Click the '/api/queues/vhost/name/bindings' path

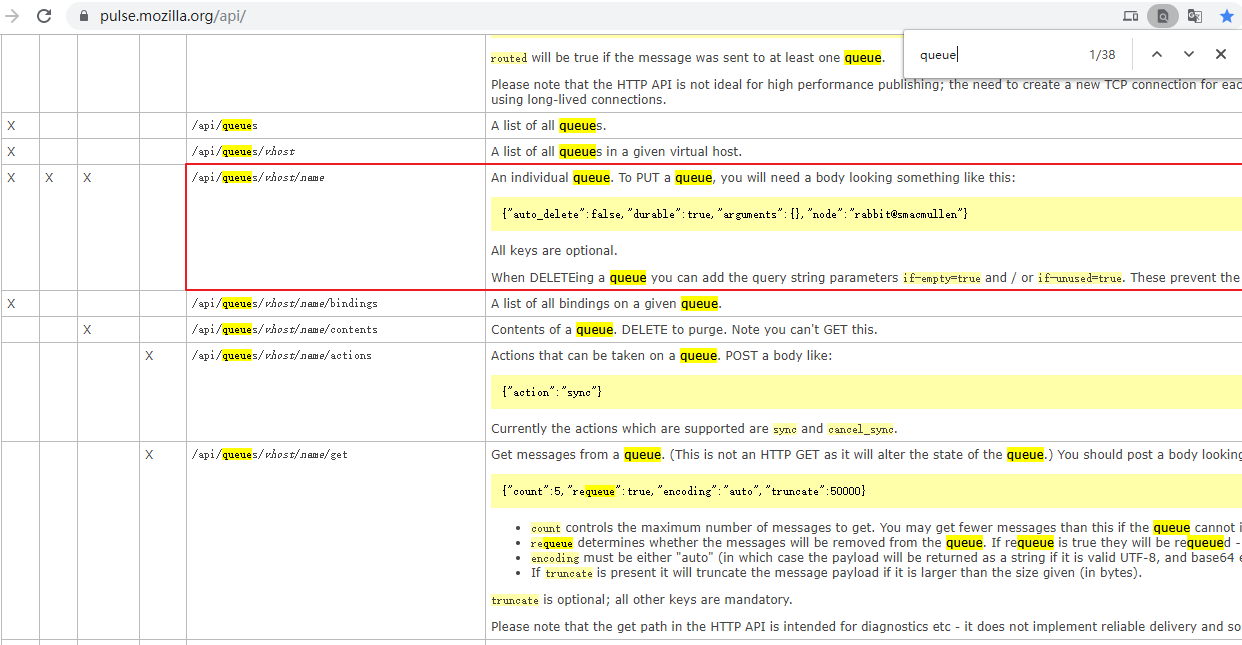285,303
